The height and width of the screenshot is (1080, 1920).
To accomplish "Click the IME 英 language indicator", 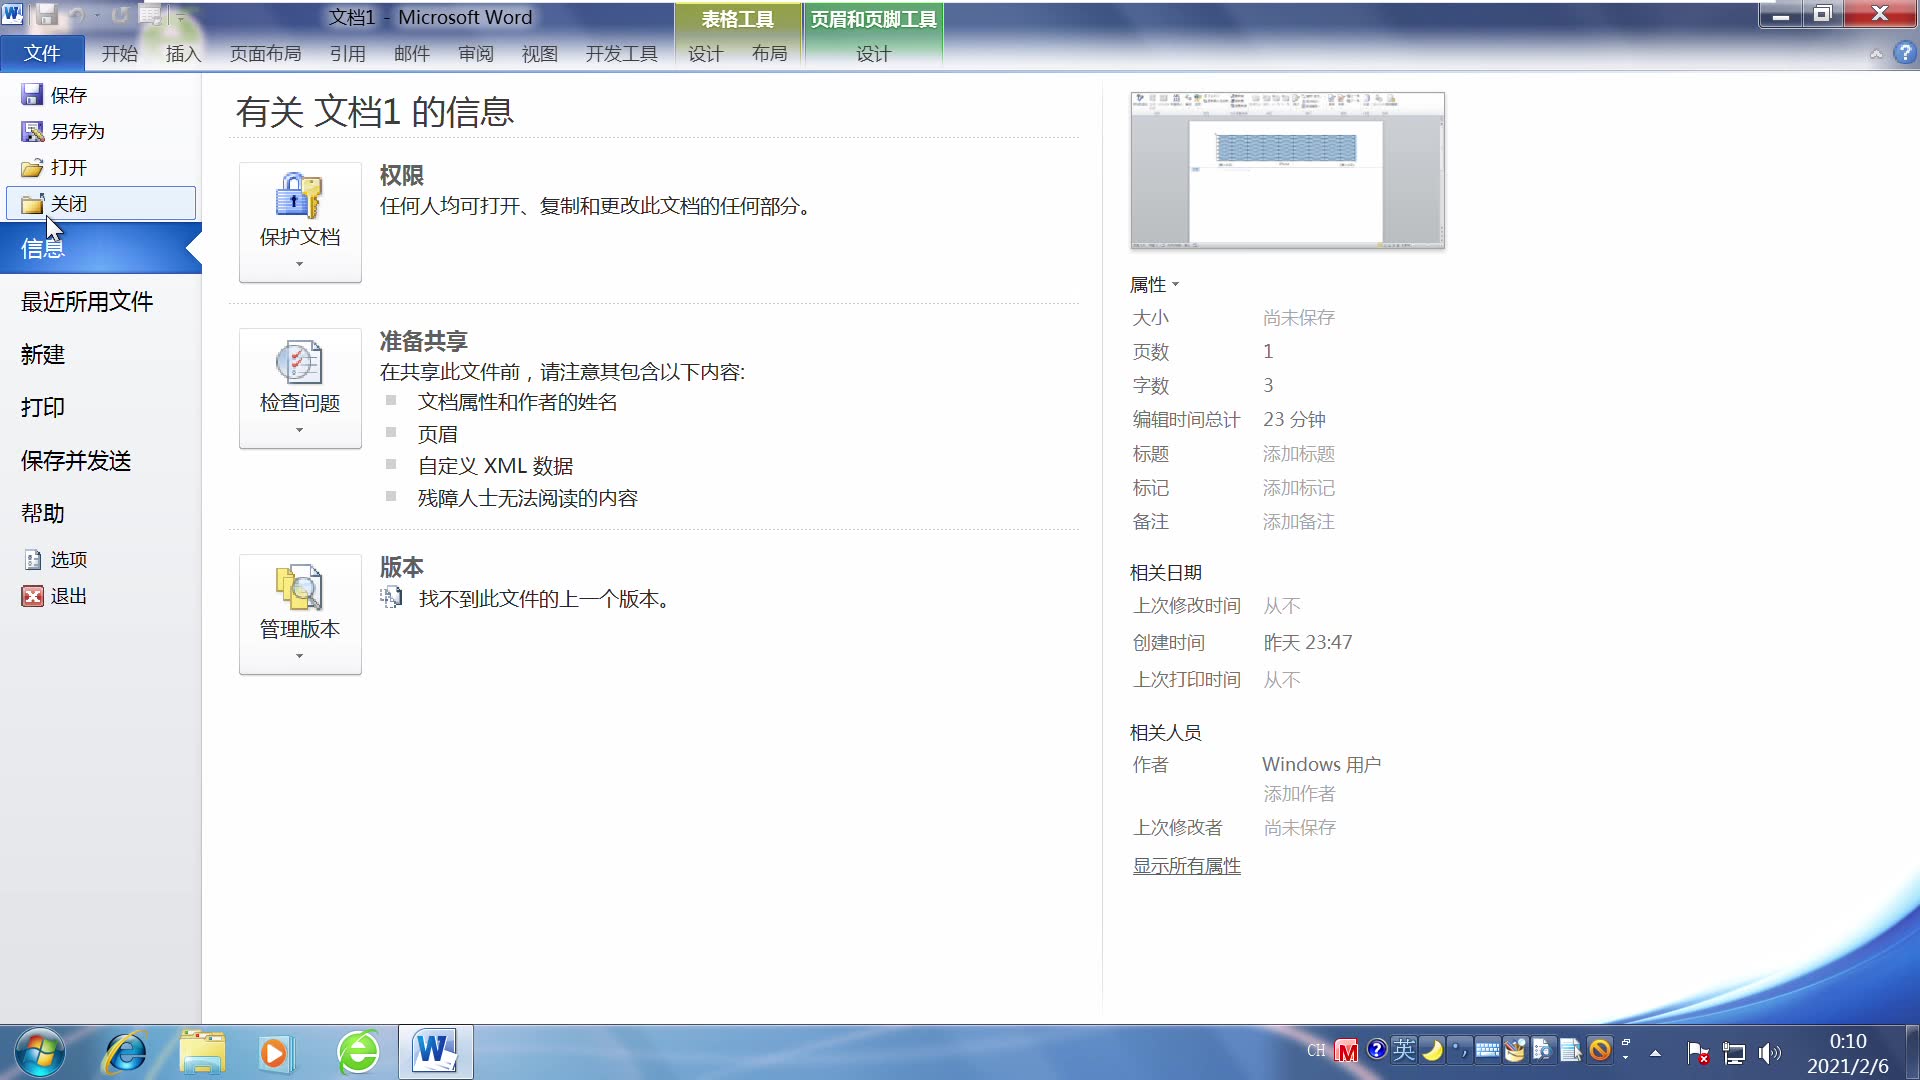I will point(1404,1049).
